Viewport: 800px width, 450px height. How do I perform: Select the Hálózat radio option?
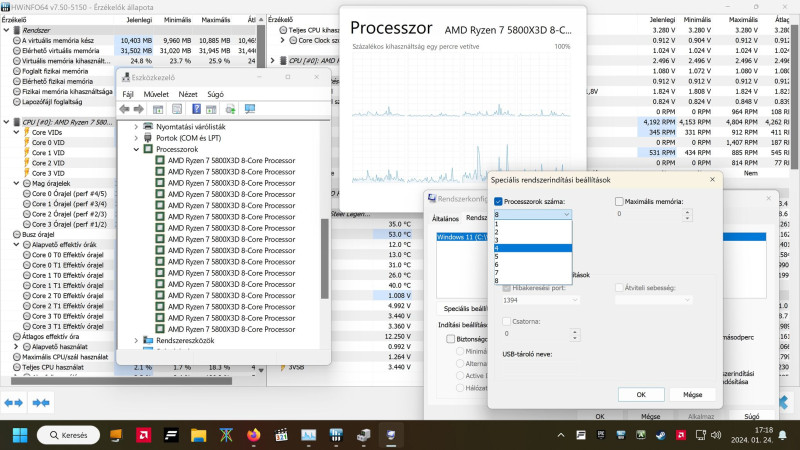pos(460,388)
